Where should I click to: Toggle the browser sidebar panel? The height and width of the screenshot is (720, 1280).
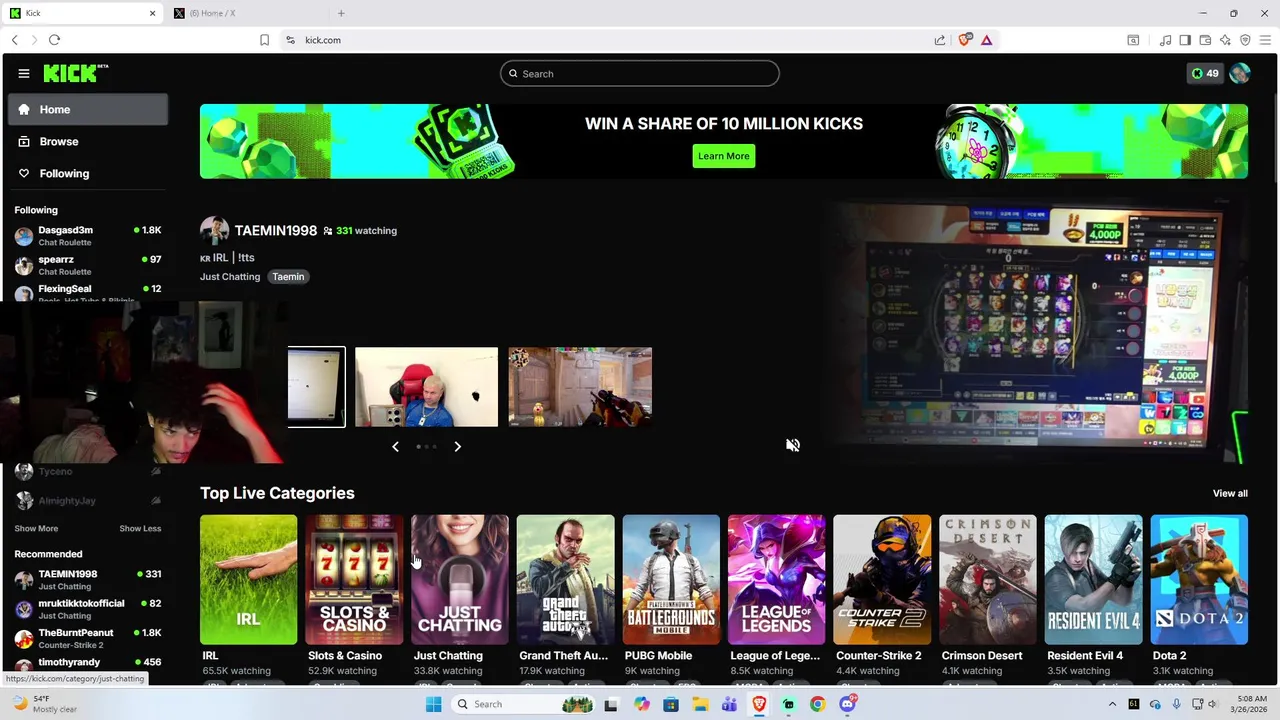tap(1185, 40)
